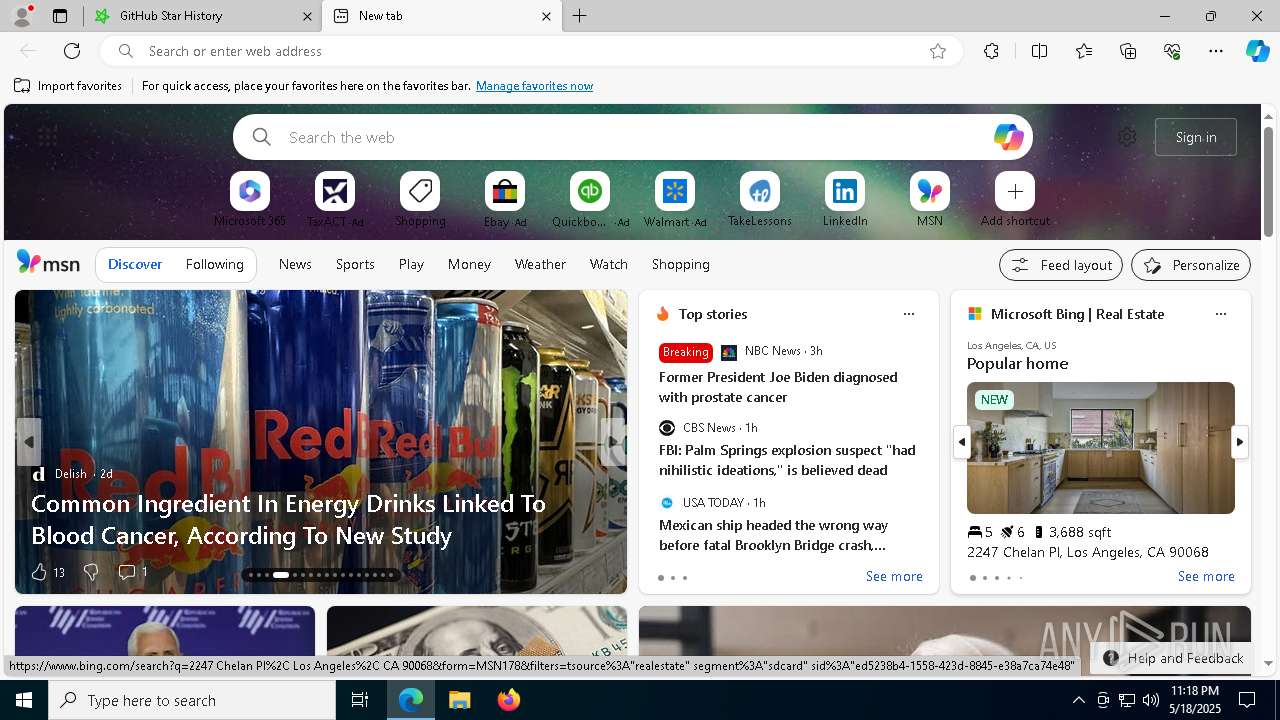Screen dimensions: 1280x720
Task: Click See more under Top stories
Action: click(x=894, y=576)
